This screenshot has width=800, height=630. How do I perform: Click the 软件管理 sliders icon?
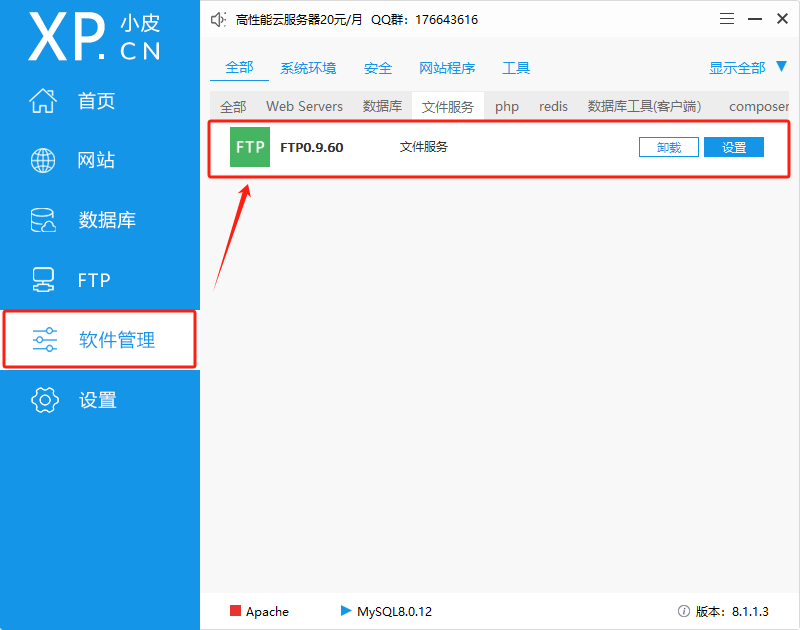click(x=45, y=340)
